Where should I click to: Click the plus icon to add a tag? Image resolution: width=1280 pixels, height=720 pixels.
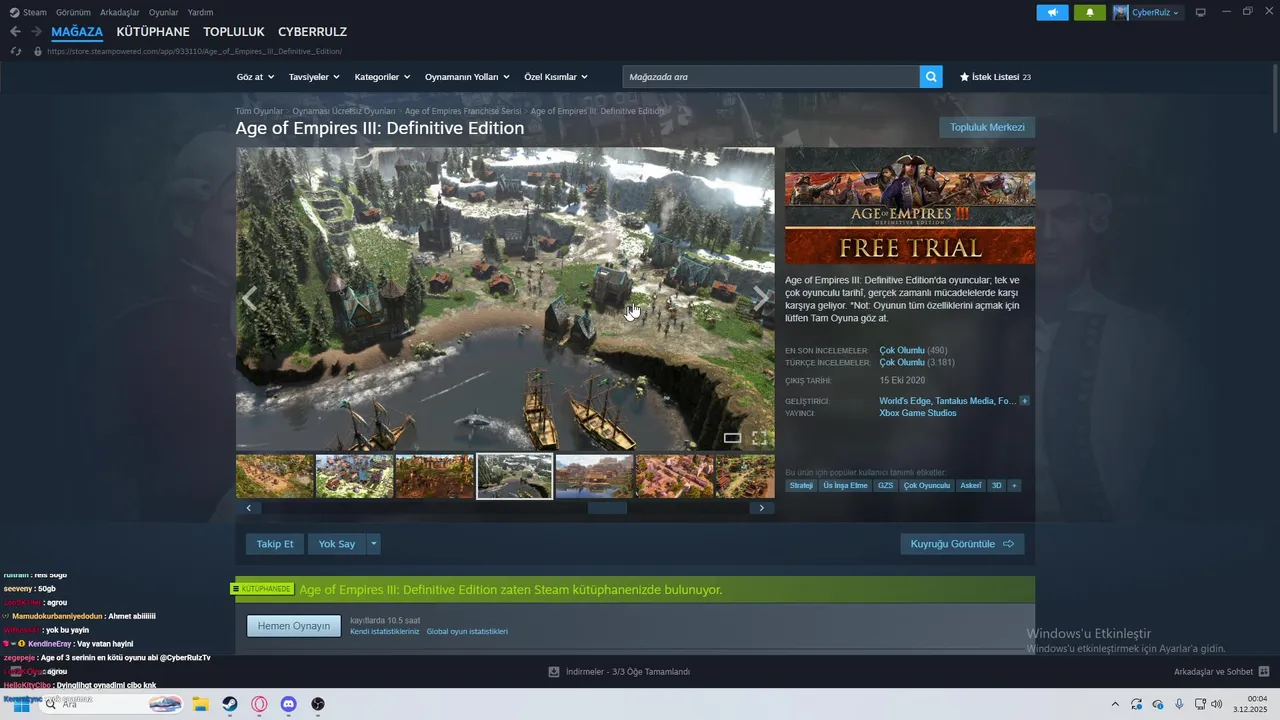[1014, 485]
